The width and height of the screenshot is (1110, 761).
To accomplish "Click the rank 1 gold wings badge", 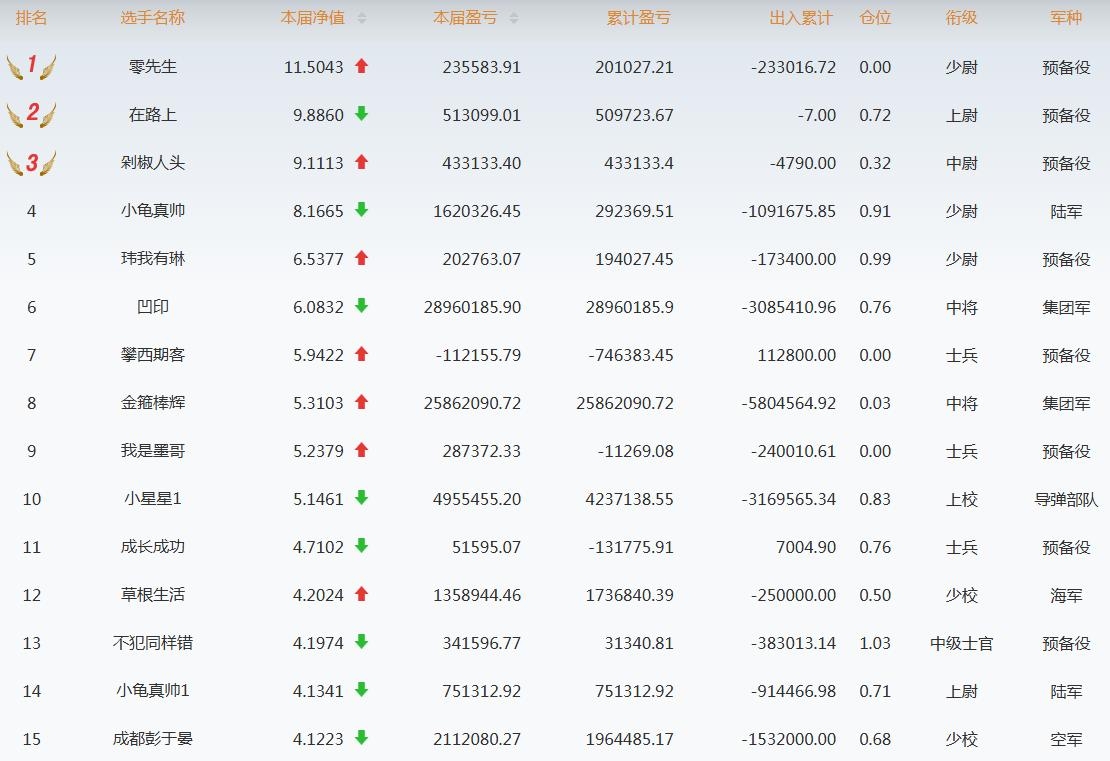I will (x=31, y=67).
